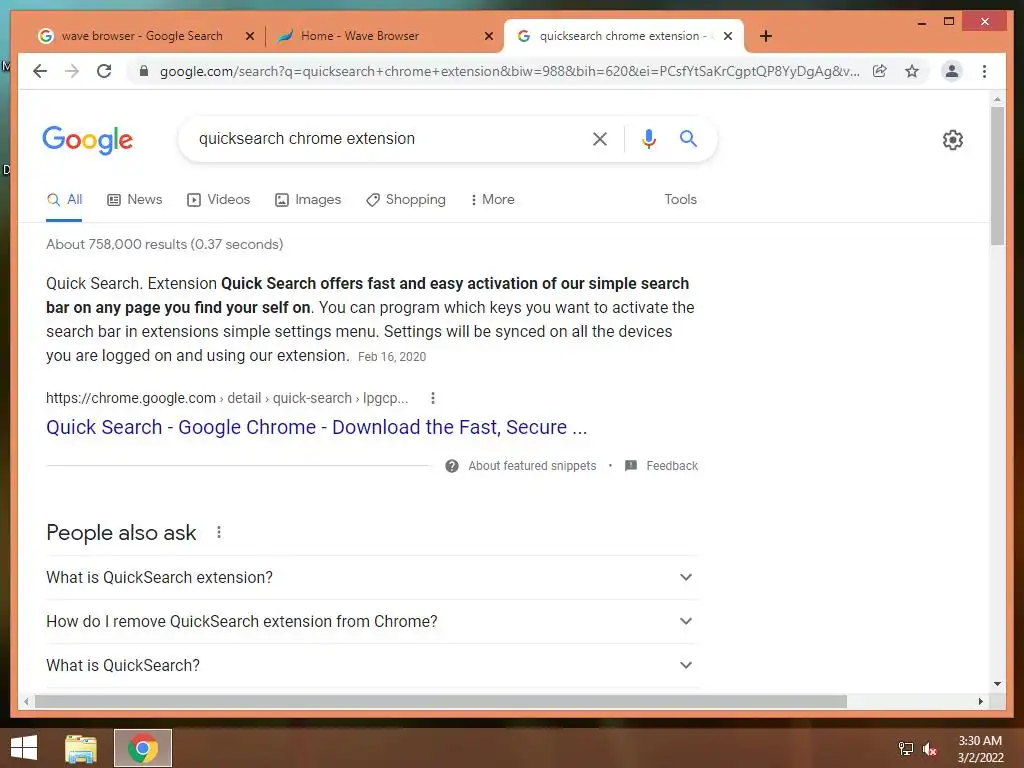Open result options three dots beside URL
Viewport: 1024px width, 768px height.
(432, 398)
